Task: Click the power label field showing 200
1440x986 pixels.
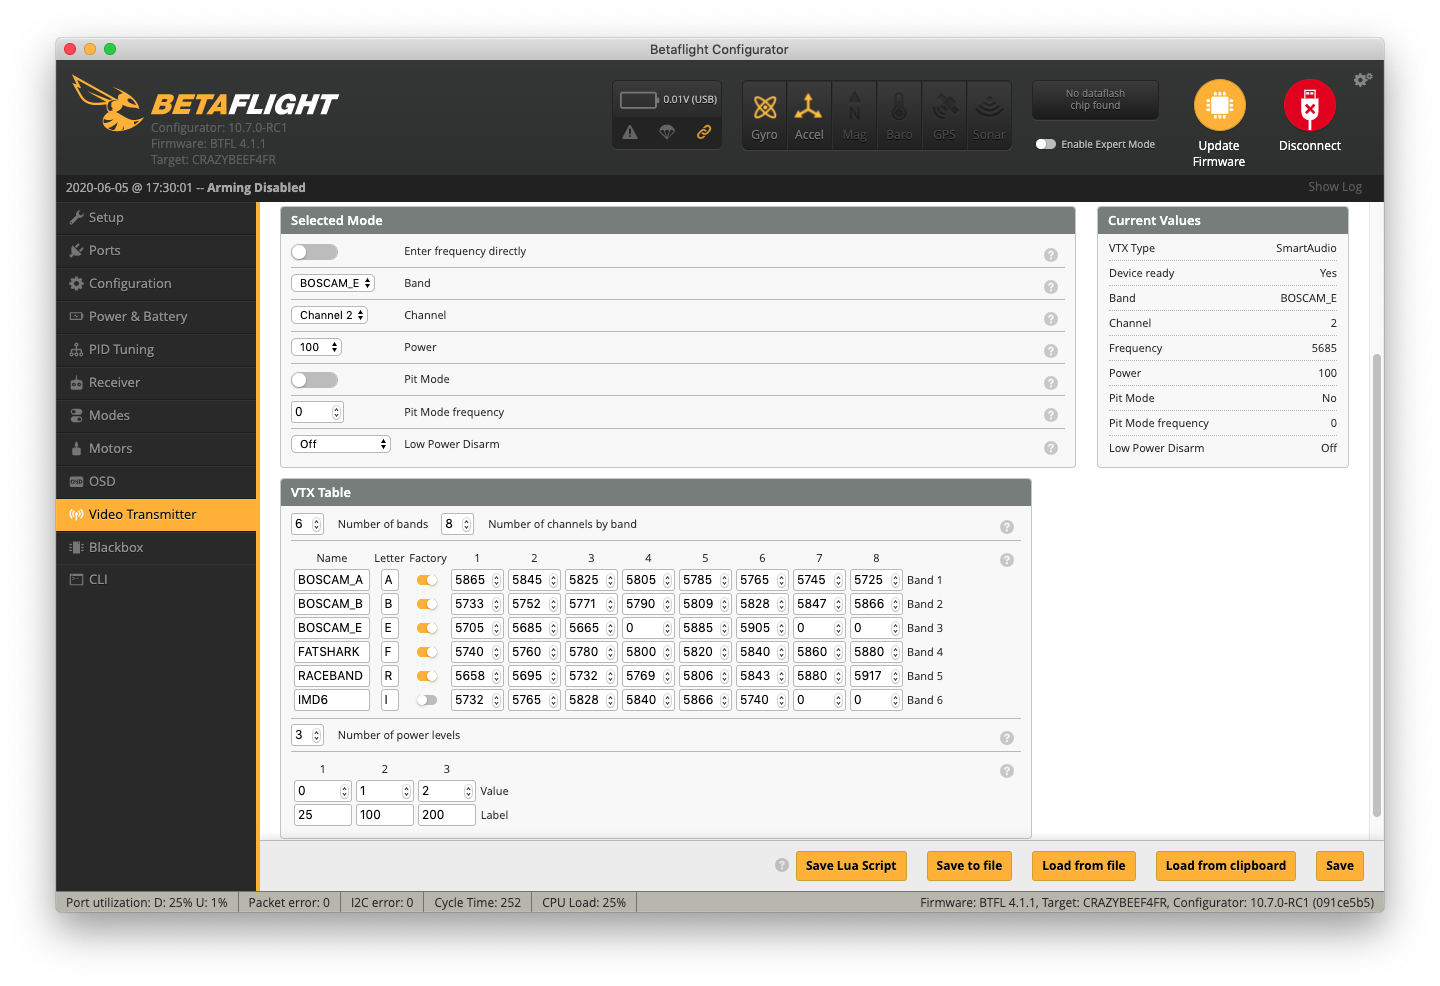Action: [x=447, y=815]
